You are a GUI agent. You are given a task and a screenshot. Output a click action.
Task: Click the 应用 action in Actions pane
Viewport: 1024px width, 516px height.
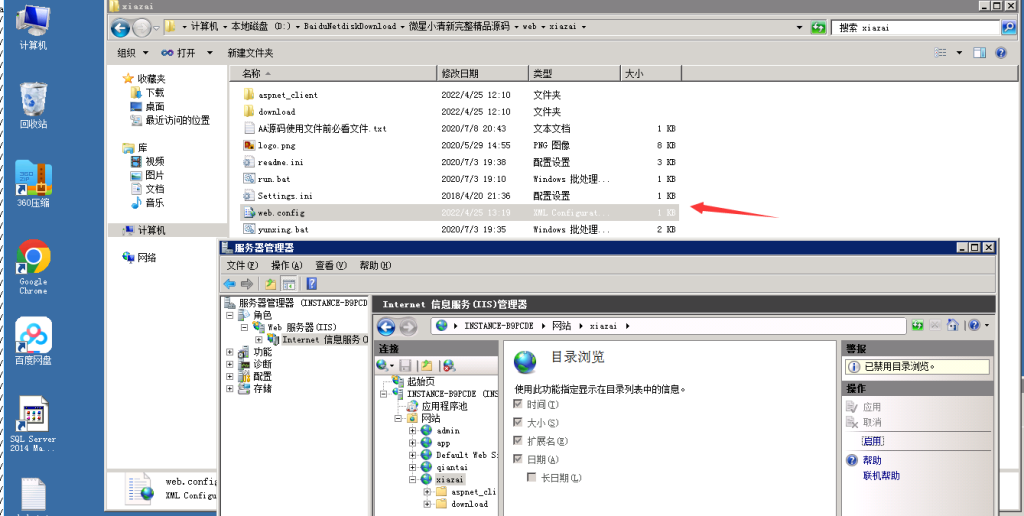coord(872,406)
